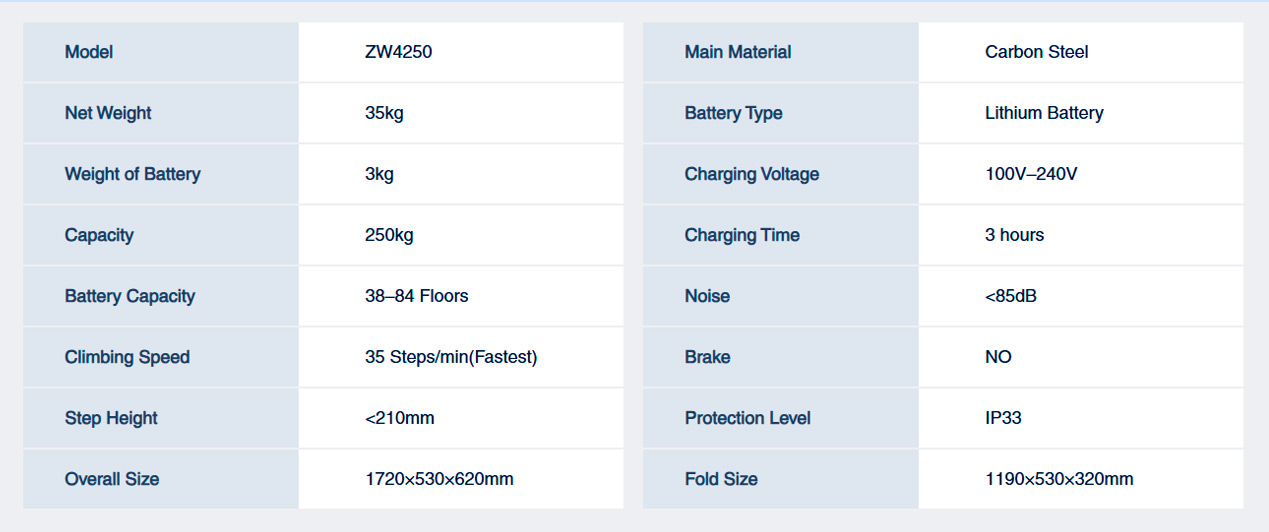Select the Carbon Steel value
1269x532 pixels.
point(1036,52)
